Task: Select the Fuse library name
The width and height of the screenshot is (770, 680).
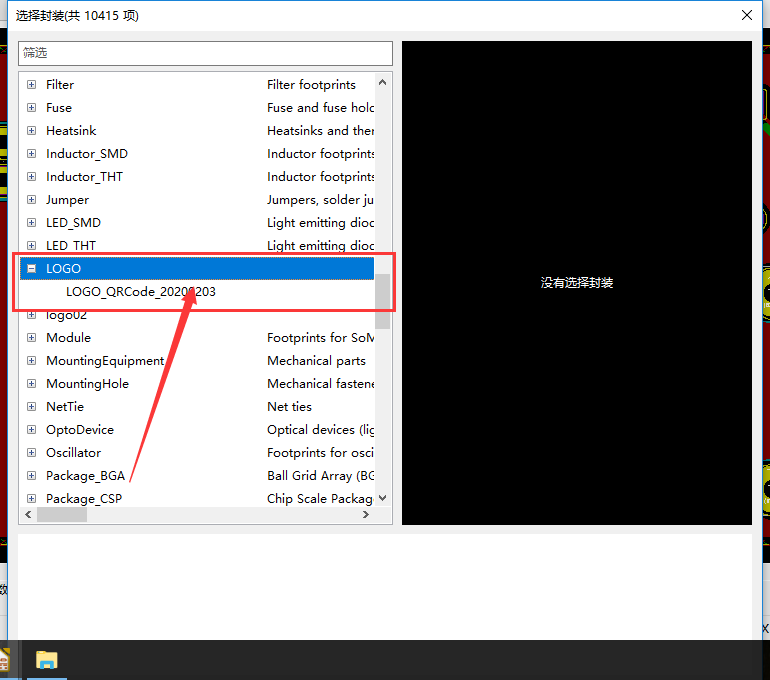Action: [x=59, y=108]
